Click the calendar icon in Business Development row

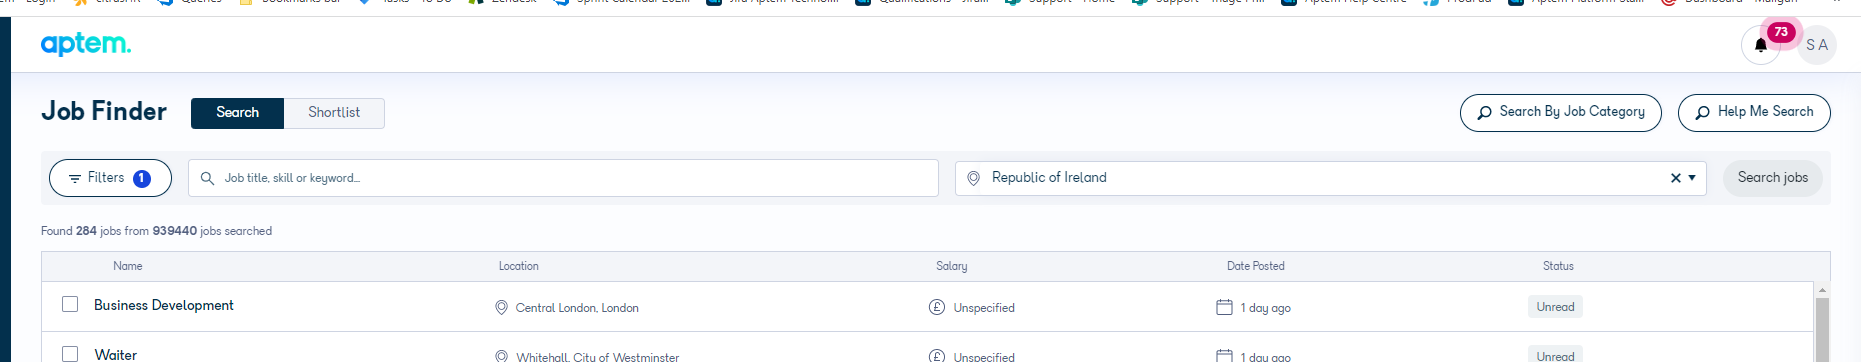coord(1224,307)
